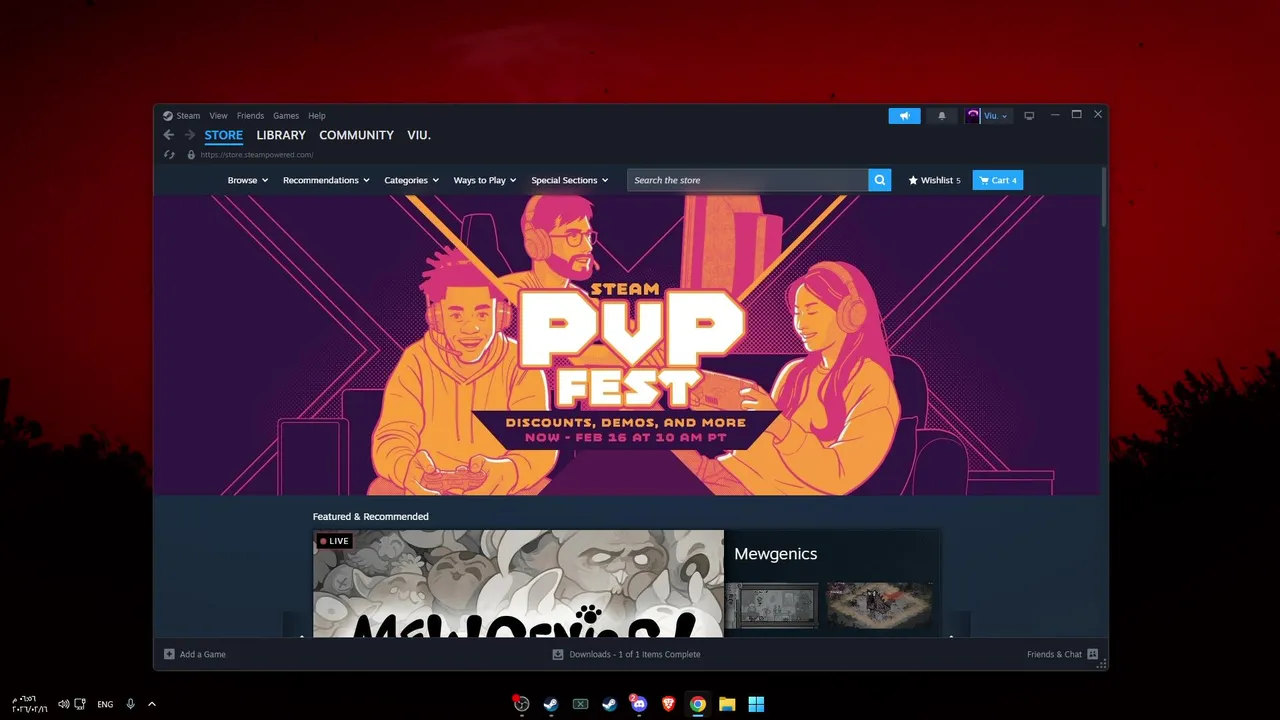Open the Steam menu
This screenshot has width=1280, height=720.
[x=188, y=116]
